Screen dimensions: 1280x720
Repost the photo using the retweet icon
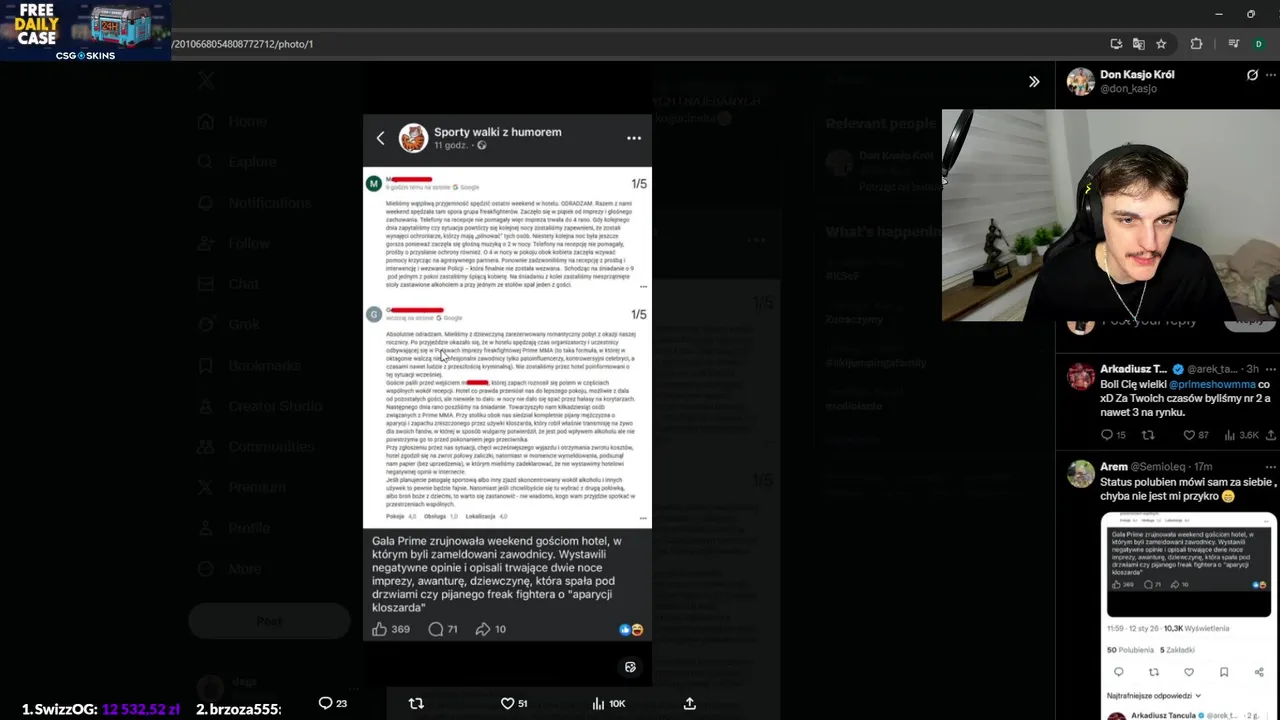click(417, 703)
